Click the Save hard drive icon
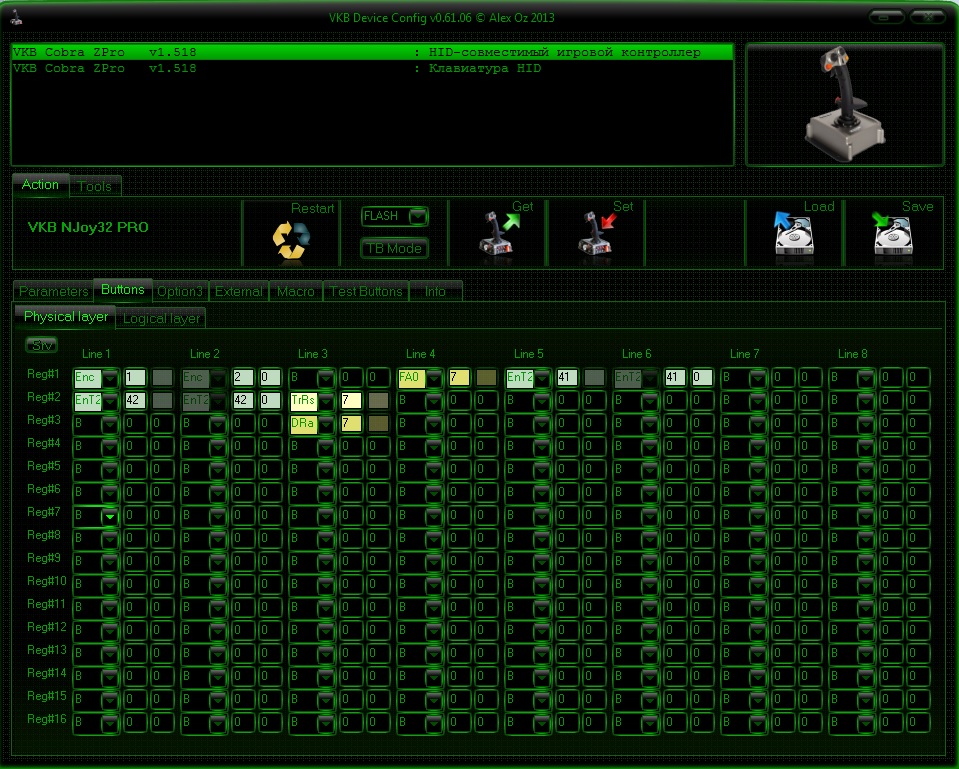The width and height of the screenshot is (959, 769). tap(892, 234)
